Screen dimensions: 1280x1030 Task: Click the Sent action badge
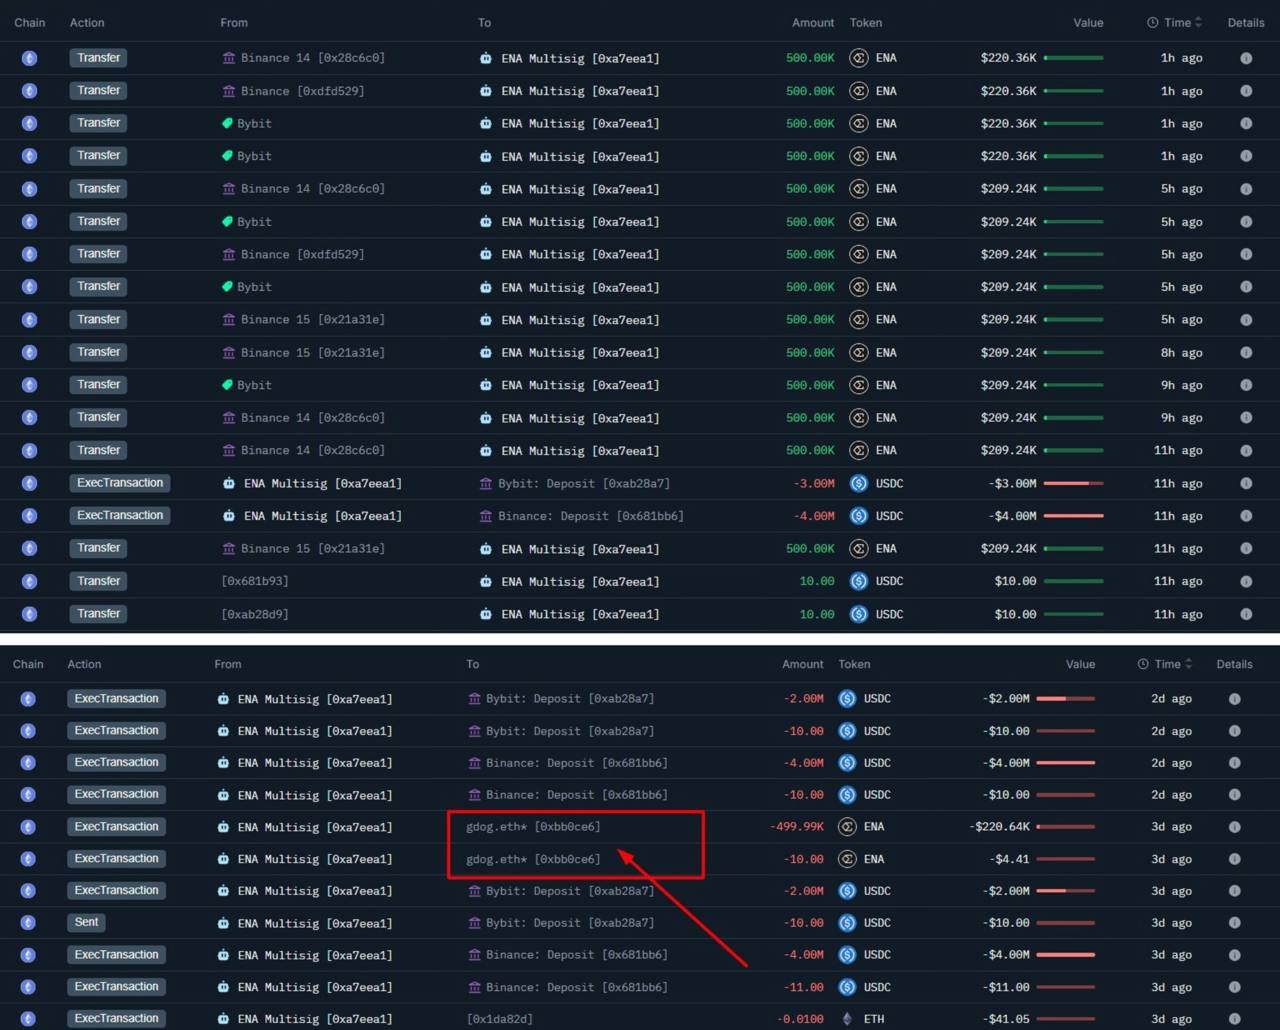87,923
